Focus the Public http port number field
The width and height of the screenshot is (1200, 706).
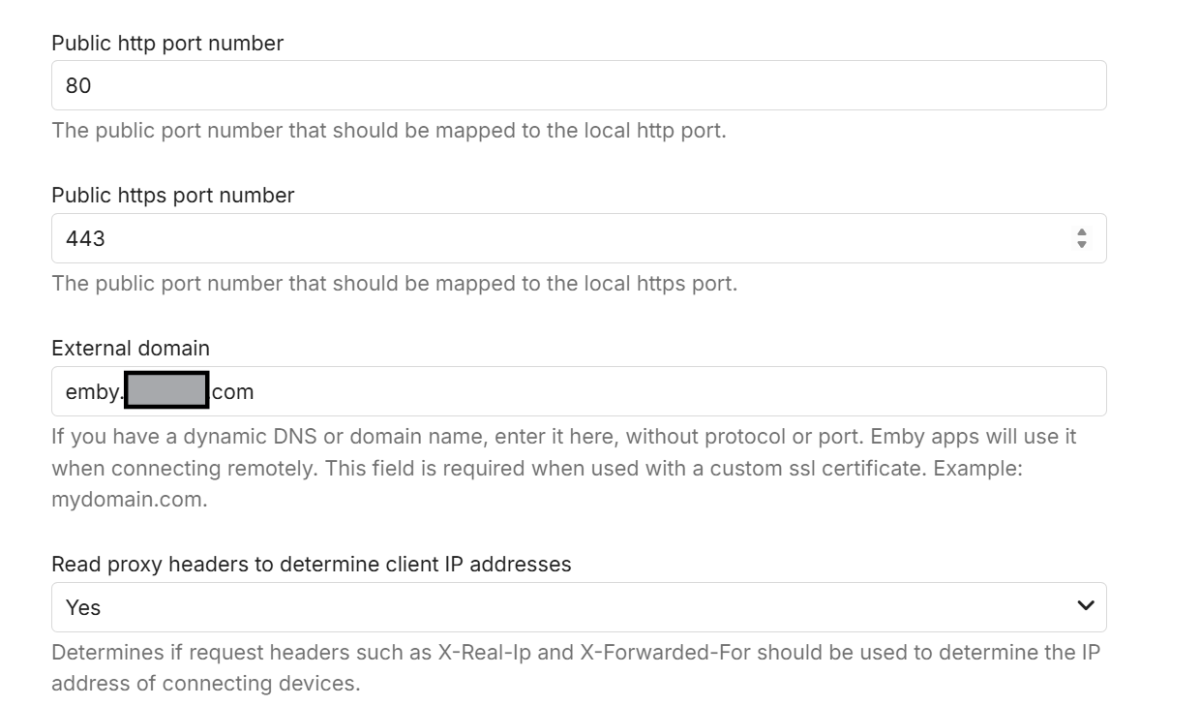point(578,86)
